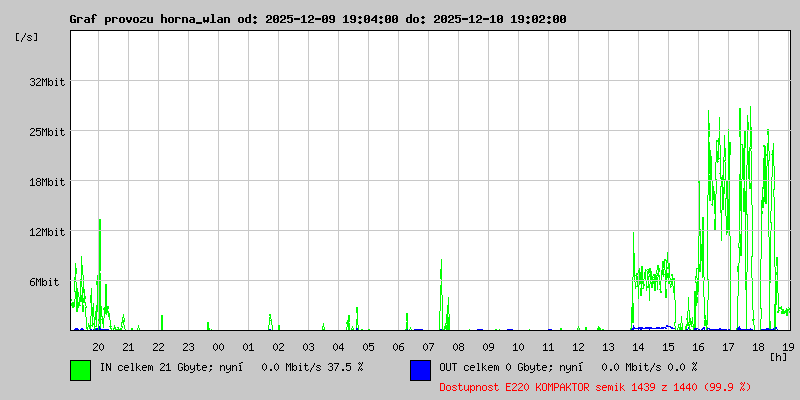Click the '32Mbit' y-axis label

point(47,82)
